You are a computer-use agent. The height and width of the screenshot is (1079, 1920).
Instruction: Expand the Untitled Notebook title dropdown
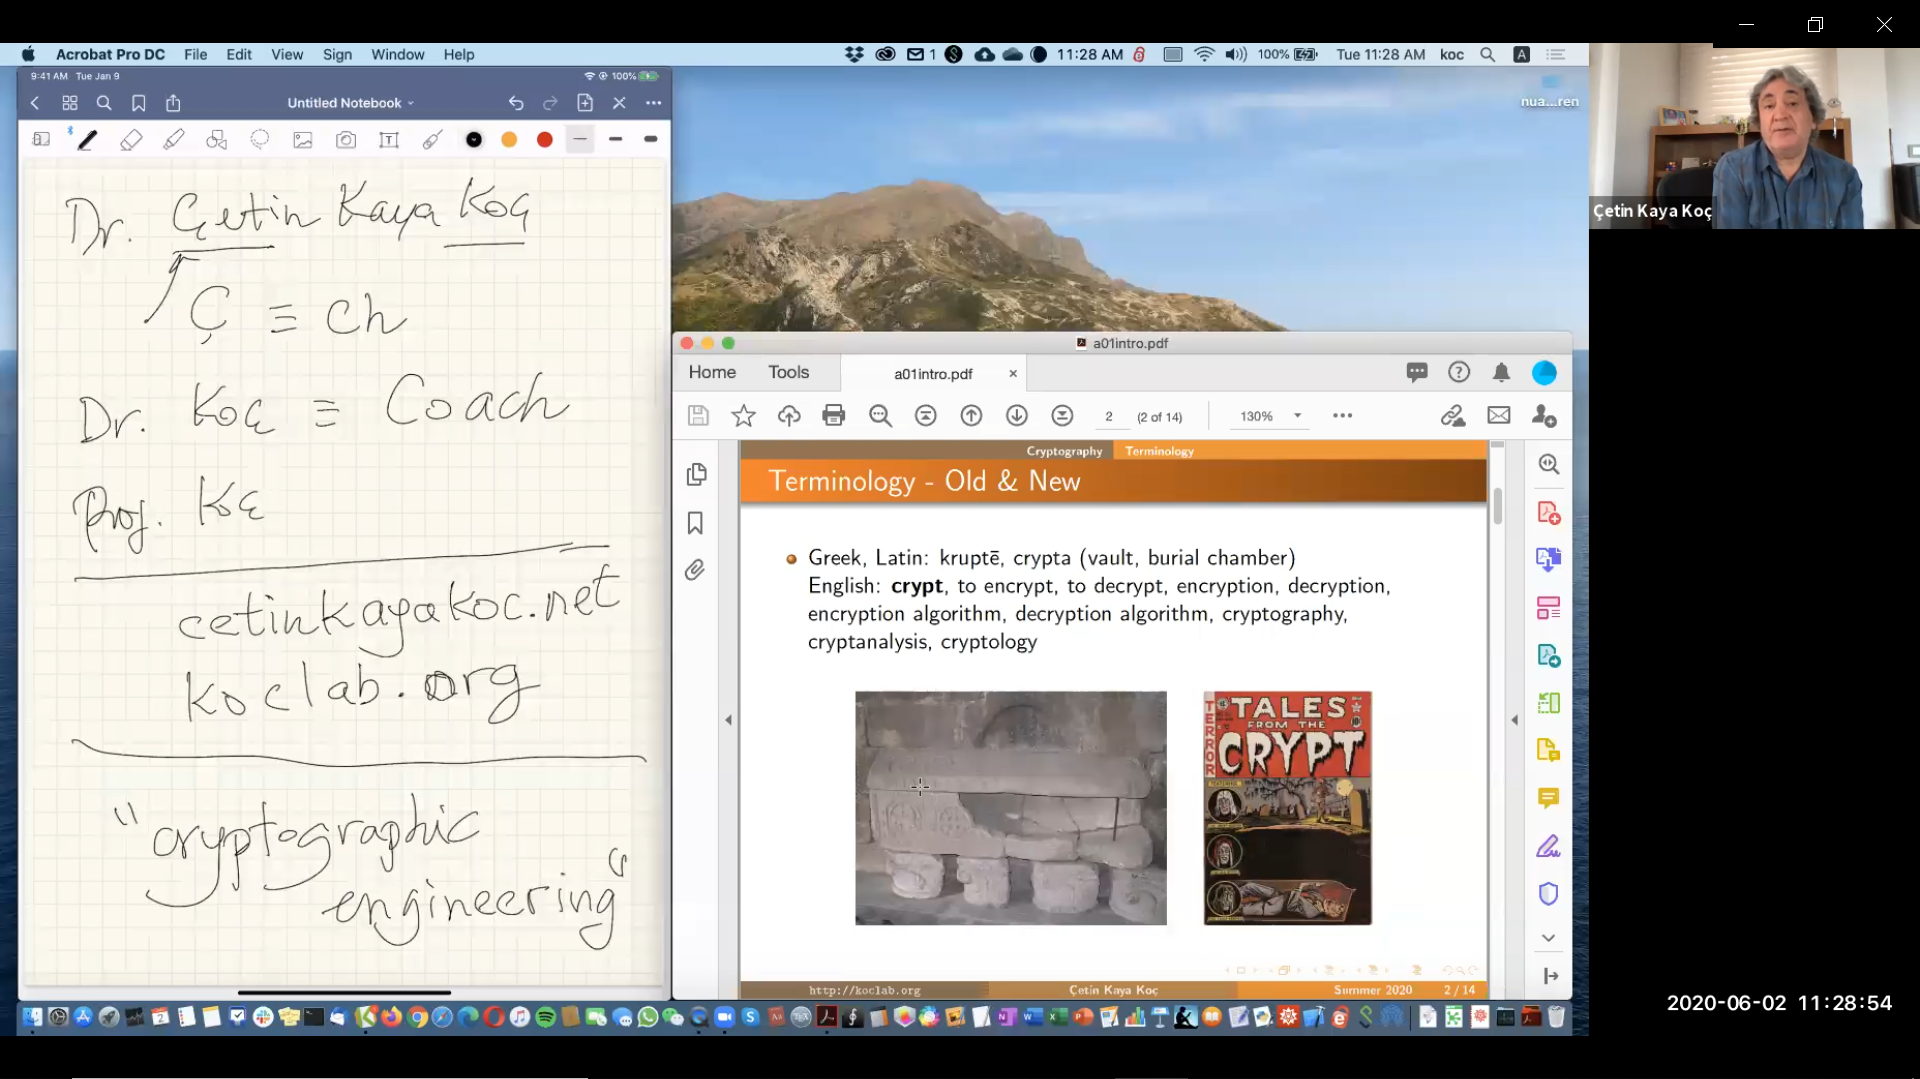point(350,103)
